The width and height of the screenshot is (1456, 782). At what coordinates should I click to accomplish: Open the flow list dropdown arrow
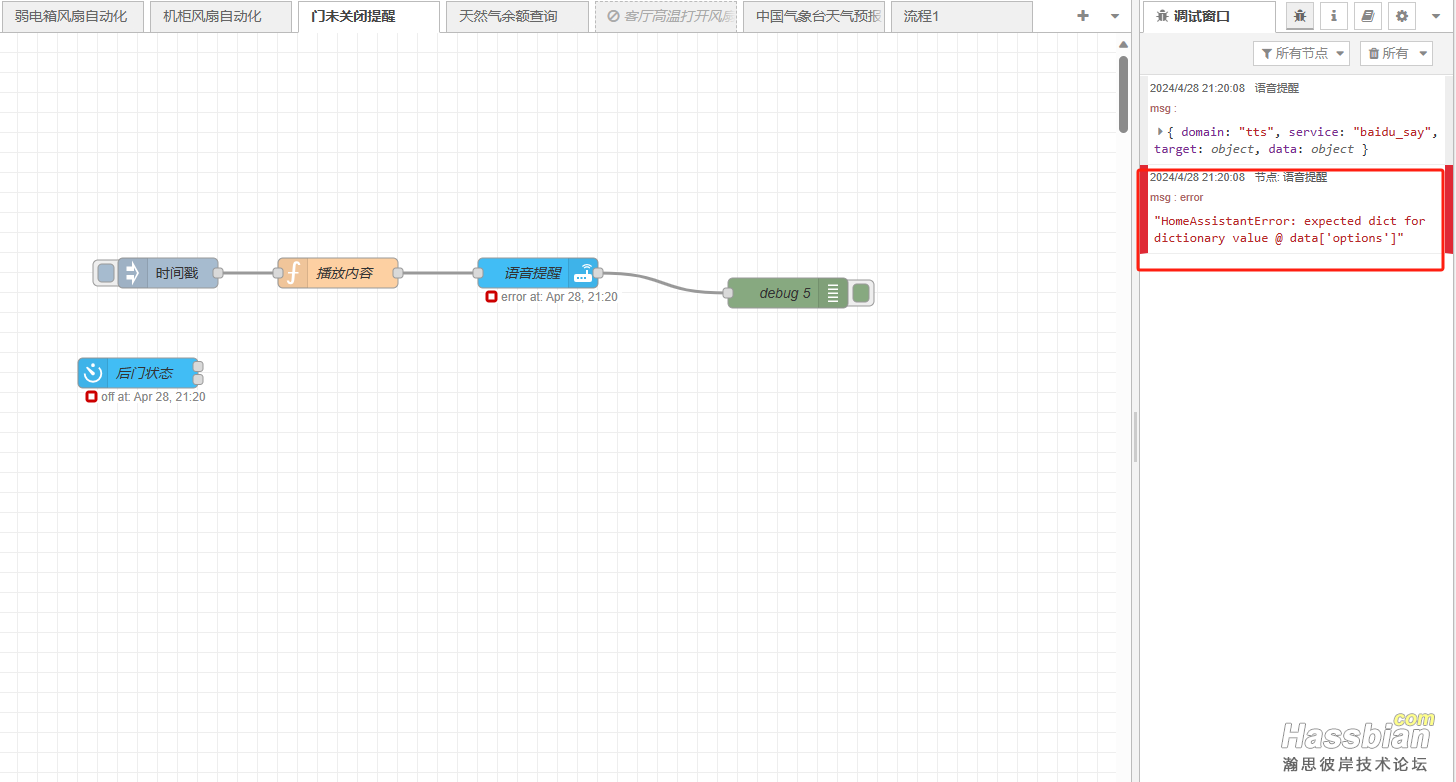coord(1115,16)
